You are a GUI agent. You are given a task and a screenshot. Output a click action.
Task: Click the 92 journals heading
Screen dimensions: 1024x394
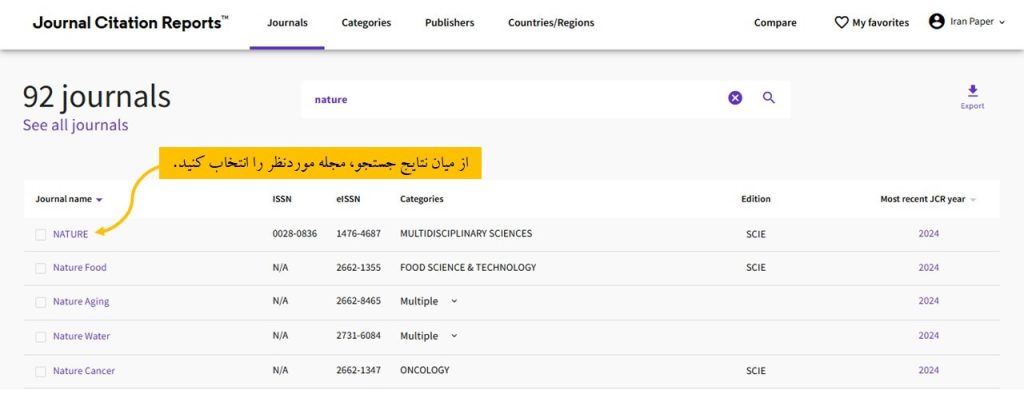[97, 97]
